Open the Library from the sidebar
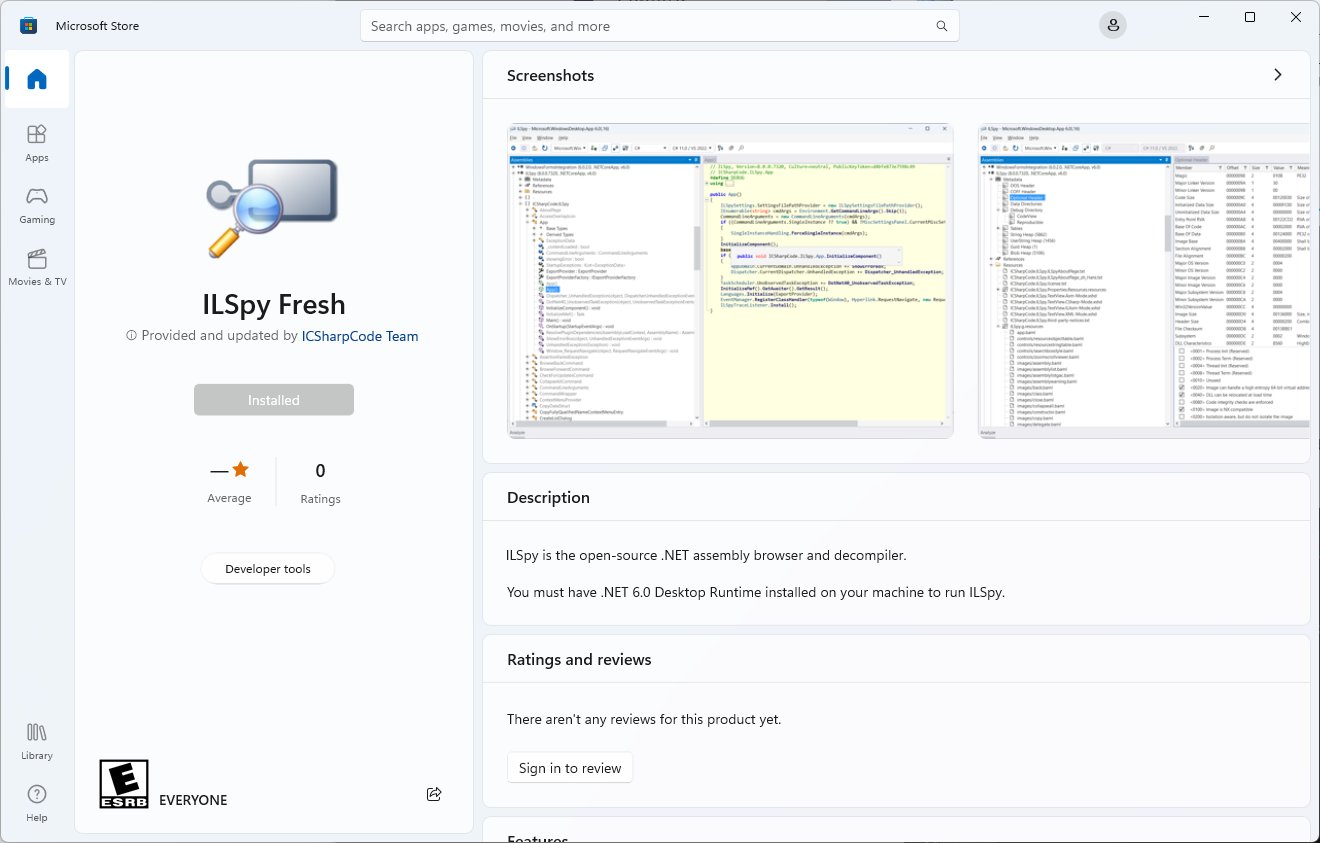The height and width of the screenshot is (843, 1320). tap(36, 740)
